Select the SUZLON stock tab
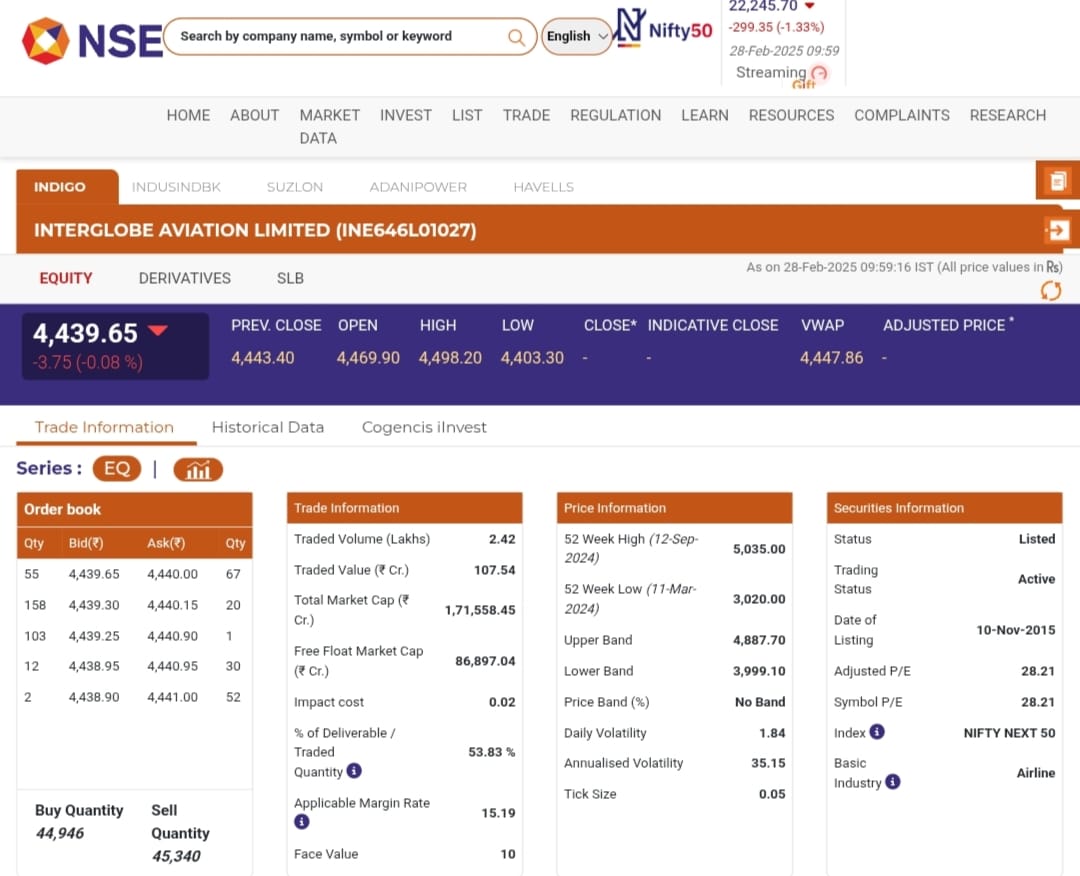1080x876 pixels. click(295, 187)
